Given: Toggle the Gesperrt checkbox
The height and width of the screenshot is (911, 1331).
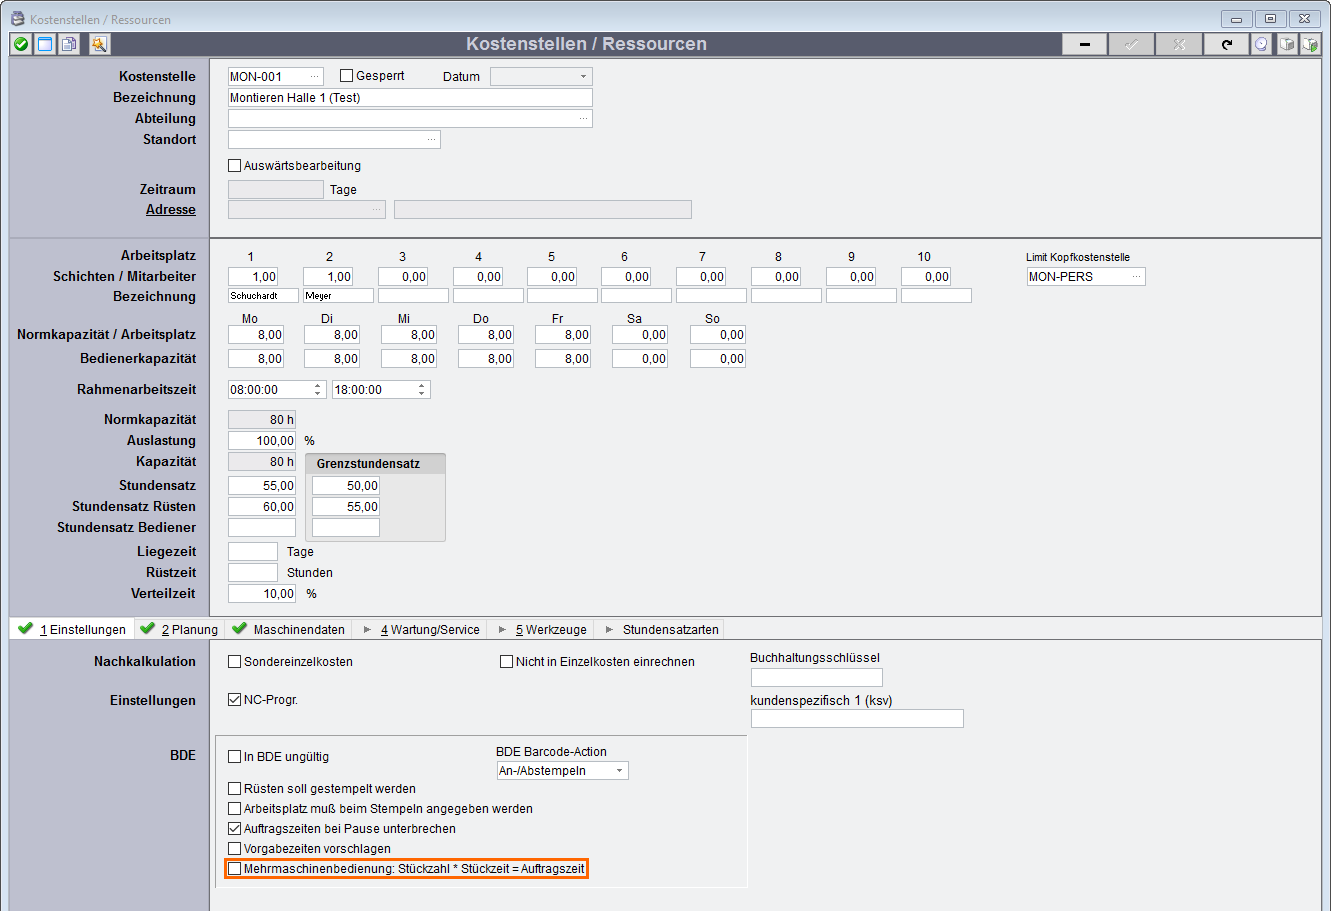Looking at the screenshot, I should (347, 76).
